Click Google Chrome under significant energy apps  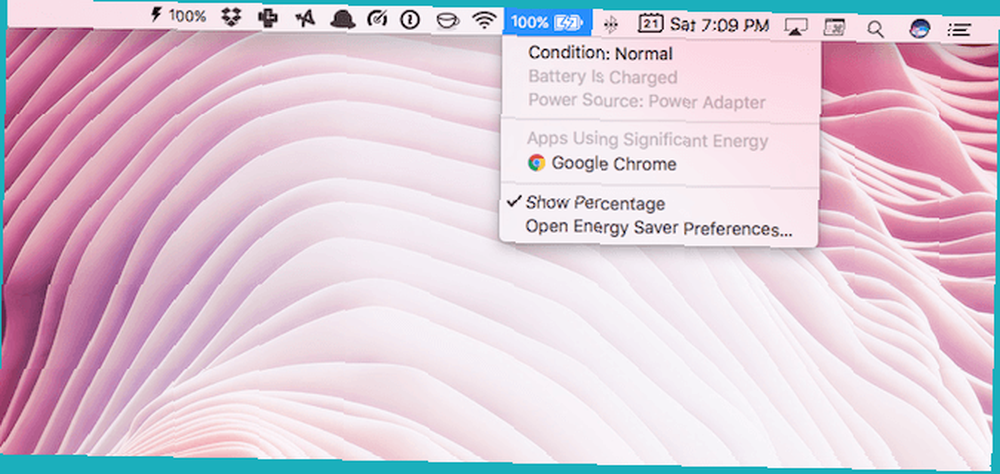(x=602, y=164)
